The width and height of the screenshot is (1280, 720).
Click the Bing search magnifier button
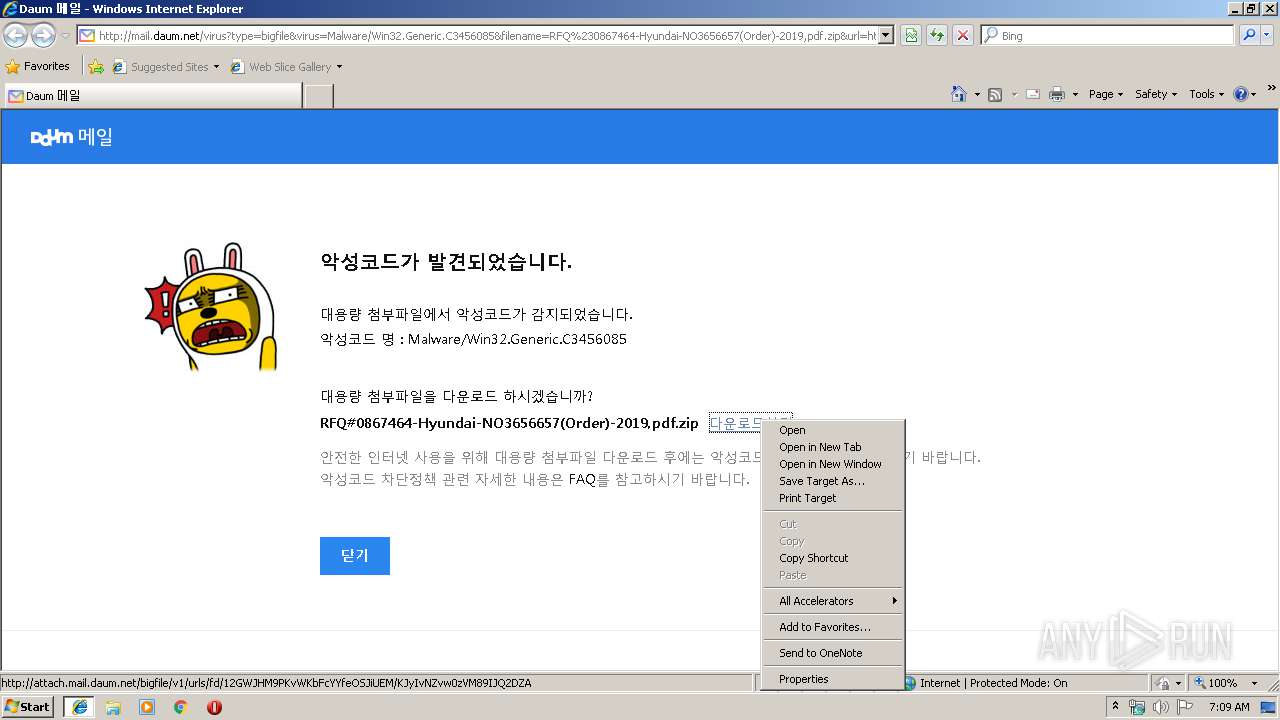click(x=1247, y=35)
